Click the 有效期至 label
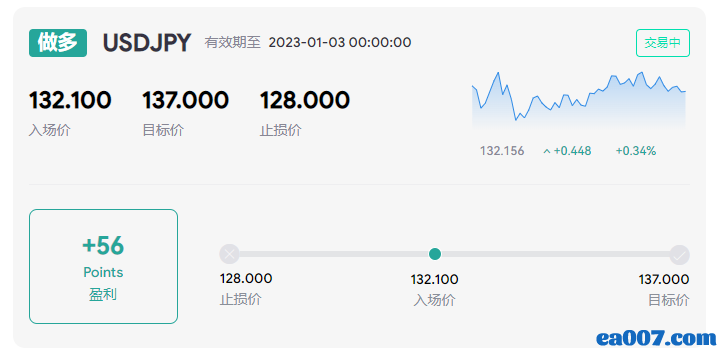The image size is (726, 362). (x=233, y=43)
